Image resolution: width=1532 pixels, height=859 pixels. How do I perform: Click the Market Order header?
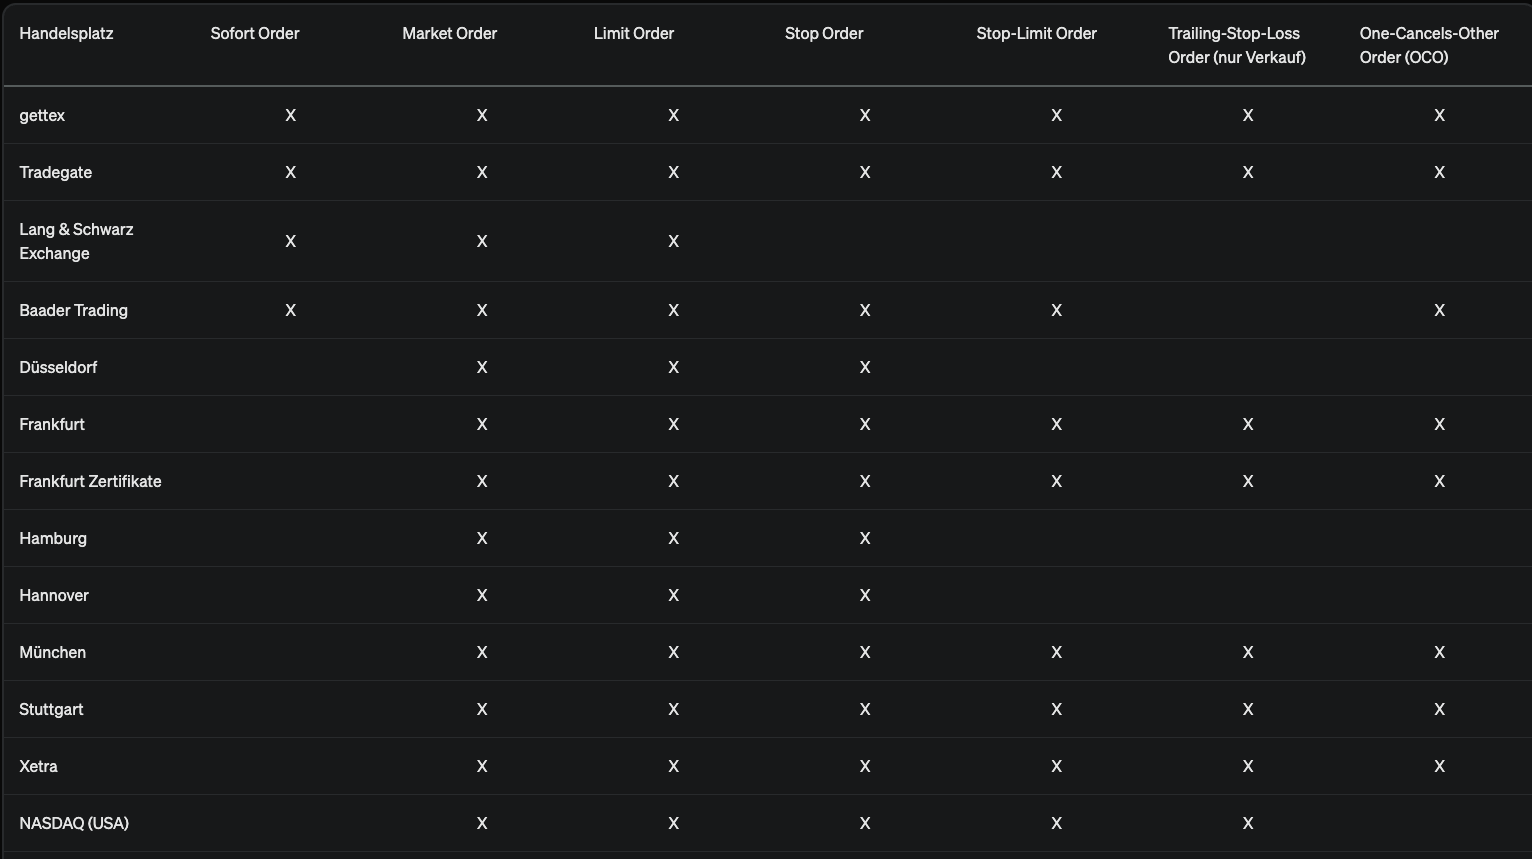449,33
